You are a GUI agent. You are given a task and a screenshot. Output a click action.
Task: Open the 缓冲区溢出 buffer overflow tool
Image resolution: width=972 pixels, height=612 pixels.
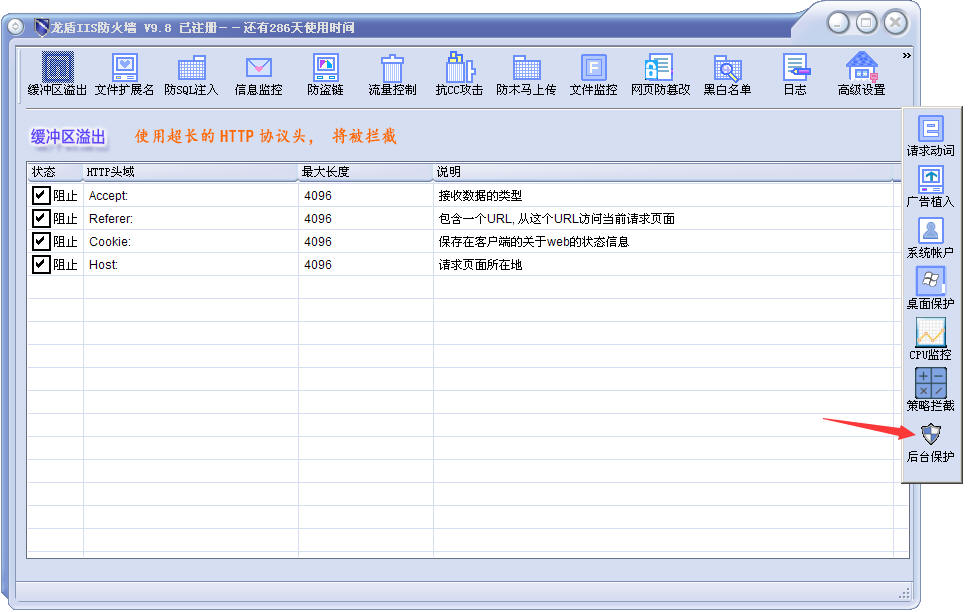coord(57,74)
